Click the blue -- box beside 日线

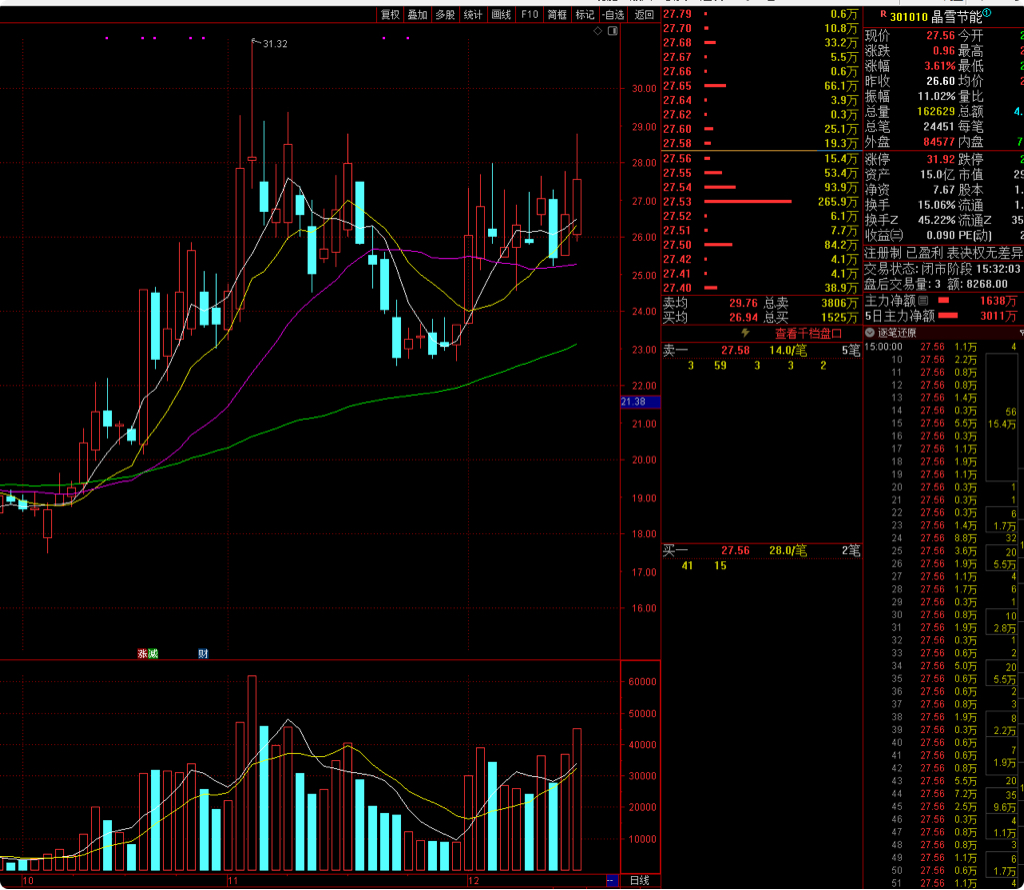coord(611,880)
